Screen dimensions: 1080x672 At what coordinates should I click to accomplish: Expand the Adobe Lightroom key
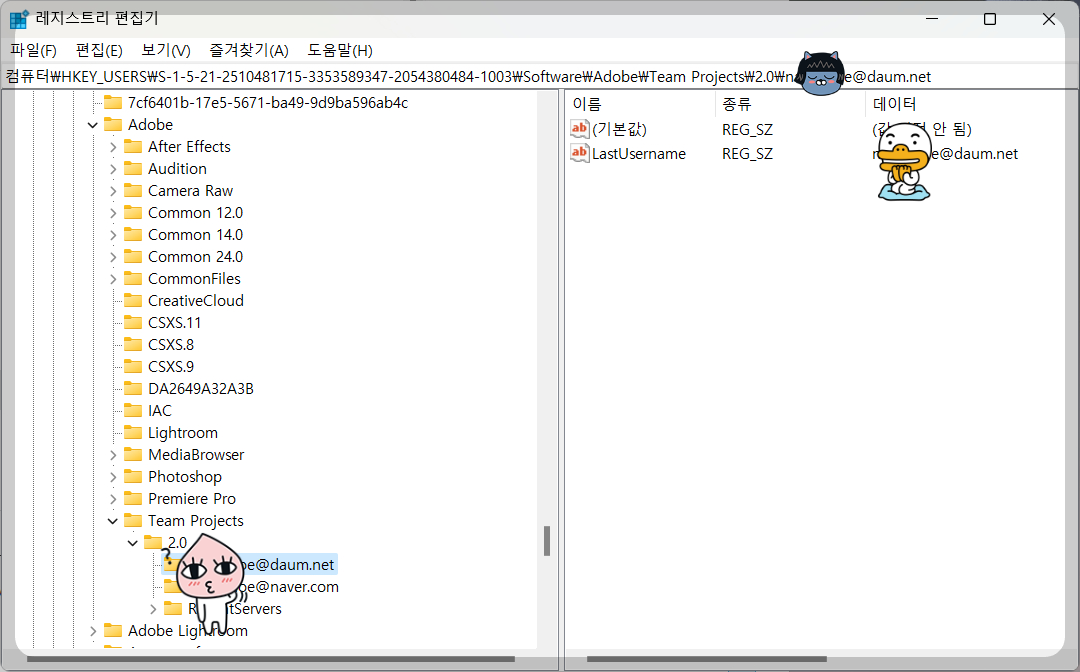click(x=93, y=631)
